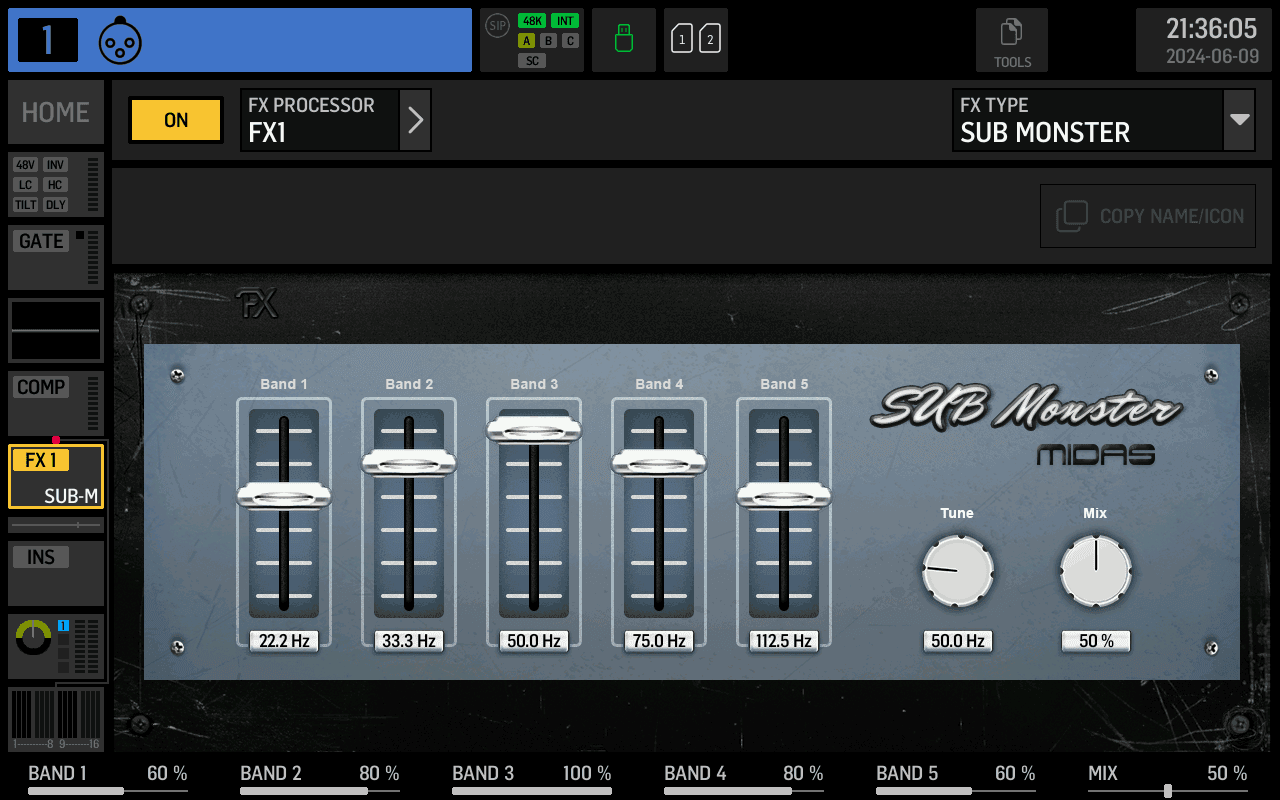Click the 48K sample rate indicator
This screenshot has height=800, width=1280.
532,21
